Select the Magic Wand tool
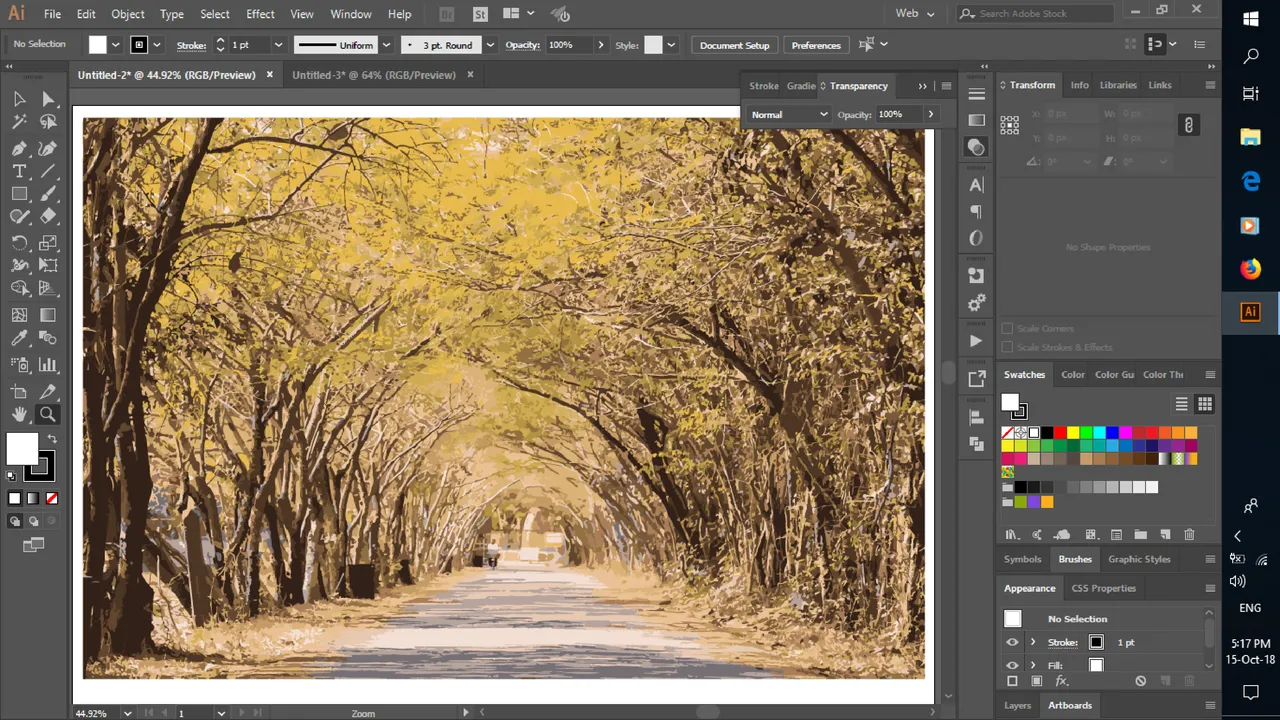The image size is (1280, 720). pyautogui.click(x=19, y=122)
